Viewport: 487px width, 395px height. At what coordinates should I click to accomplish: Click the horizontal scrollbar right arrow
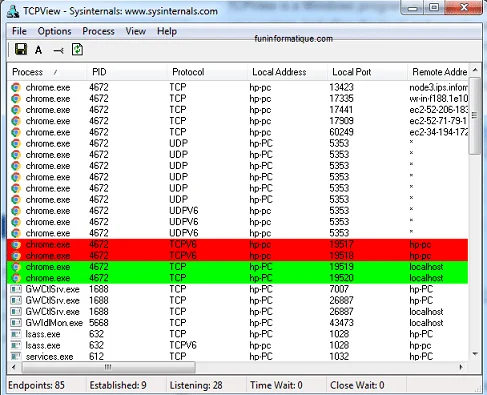tap(461, 367)
